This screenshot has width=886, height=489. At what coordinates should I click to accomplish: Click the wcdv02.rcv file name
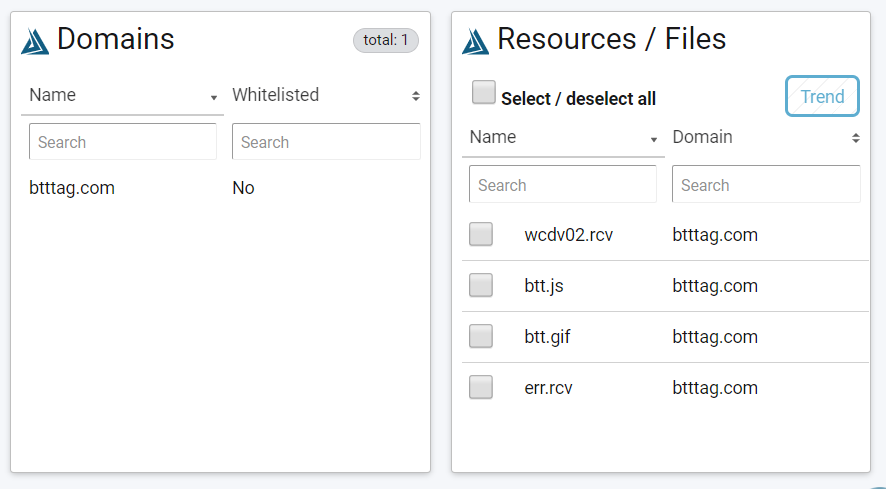tap(568, 235)
